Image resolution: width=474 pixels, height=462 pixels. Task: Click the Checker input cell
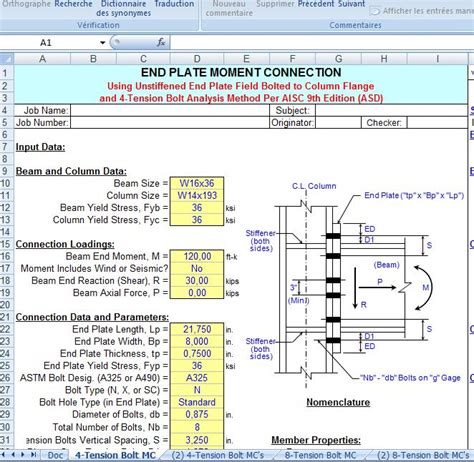coord(437,123)
